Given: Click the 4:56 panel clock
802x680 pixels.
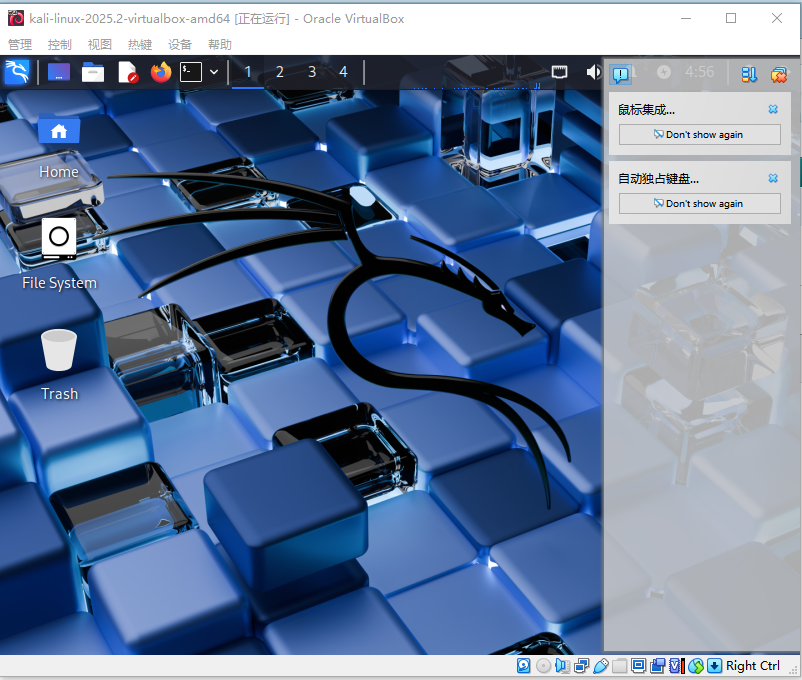Looking at the screenshot, I should pos(700,72).
